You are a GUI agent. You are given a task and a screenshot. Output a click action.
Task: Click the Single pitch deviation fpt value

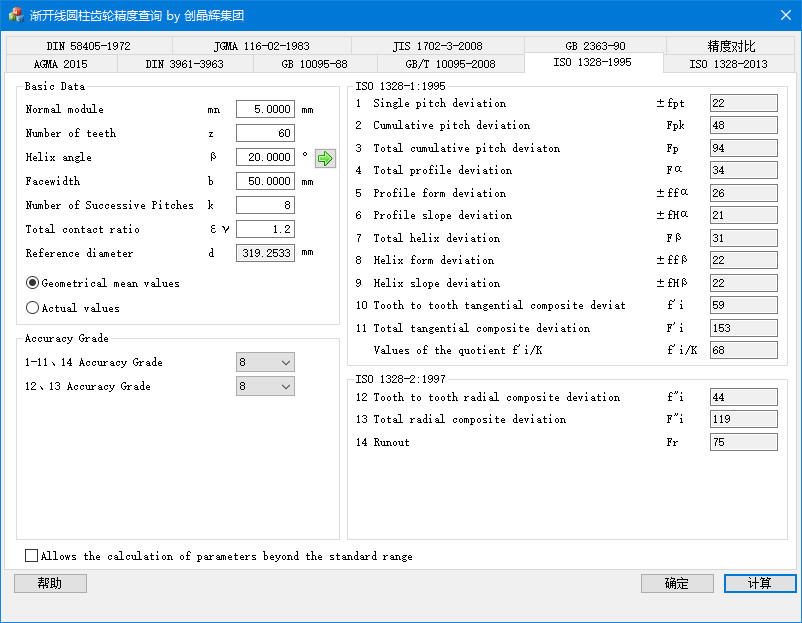coord(744,103)
